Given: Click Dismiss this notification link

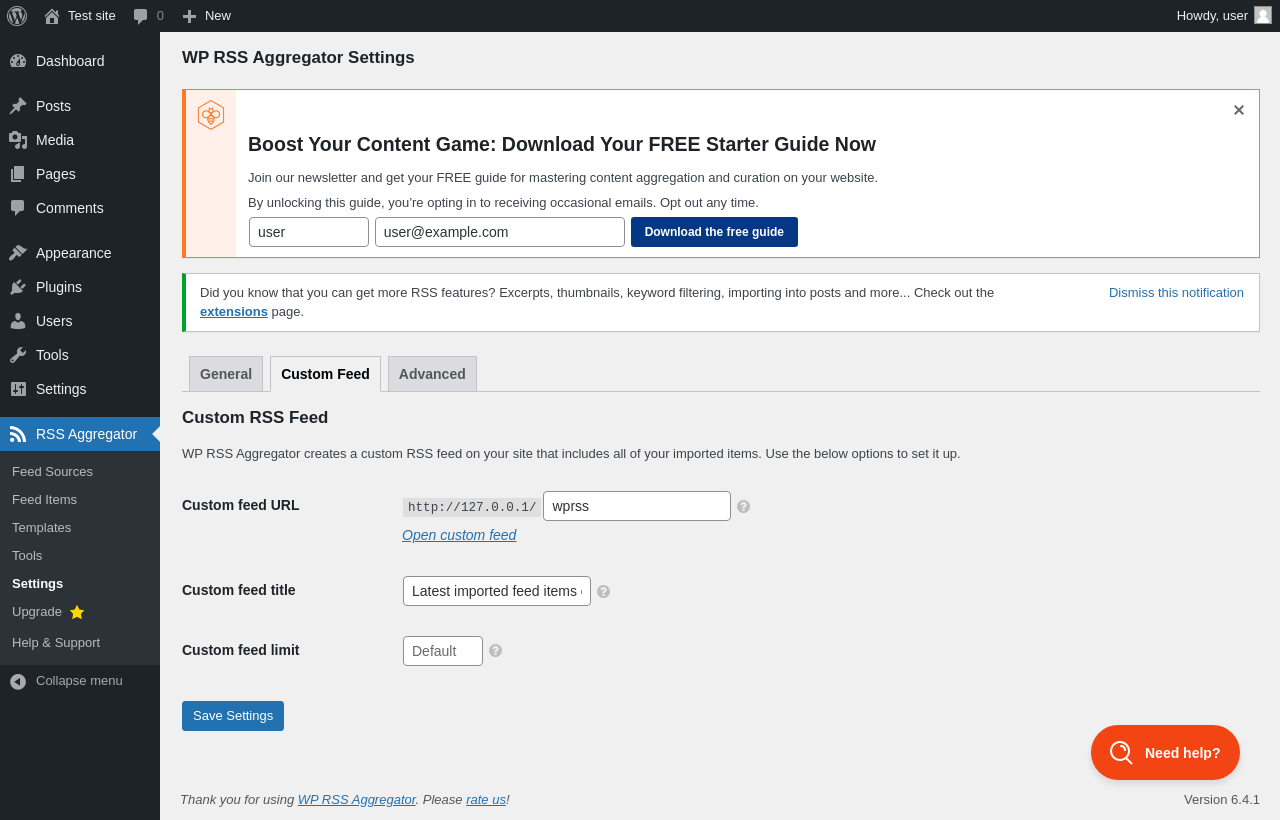Looking at the screenshot, I should (x=1176, y=293).
